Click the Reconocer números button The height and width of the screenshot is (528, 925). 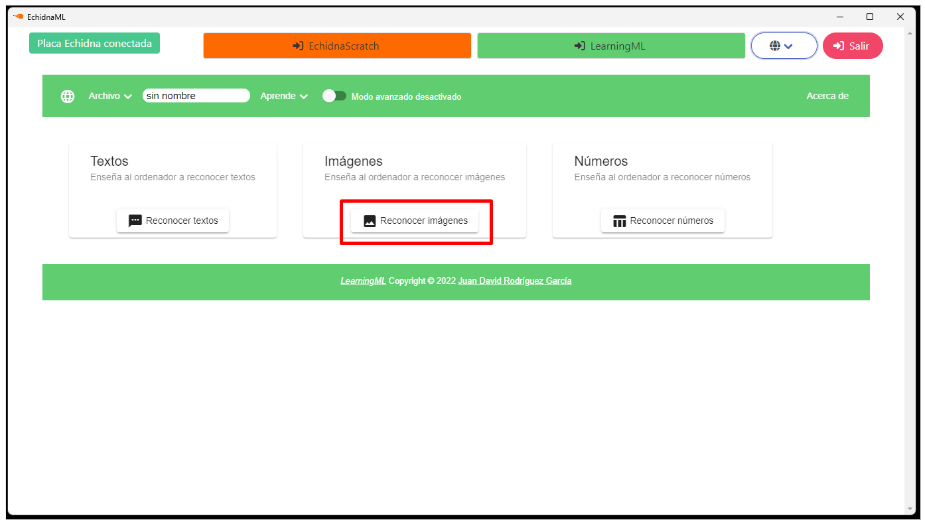point(662,221)
